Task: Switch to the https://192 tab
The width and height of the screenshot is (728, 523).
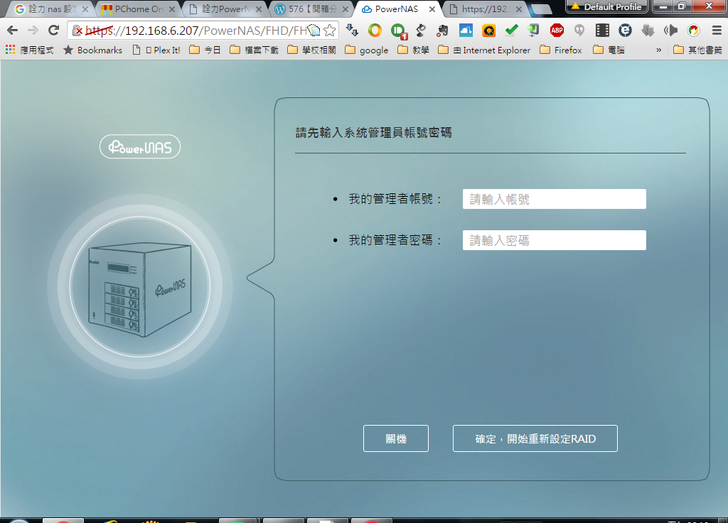Action: (x=485, y=9)
